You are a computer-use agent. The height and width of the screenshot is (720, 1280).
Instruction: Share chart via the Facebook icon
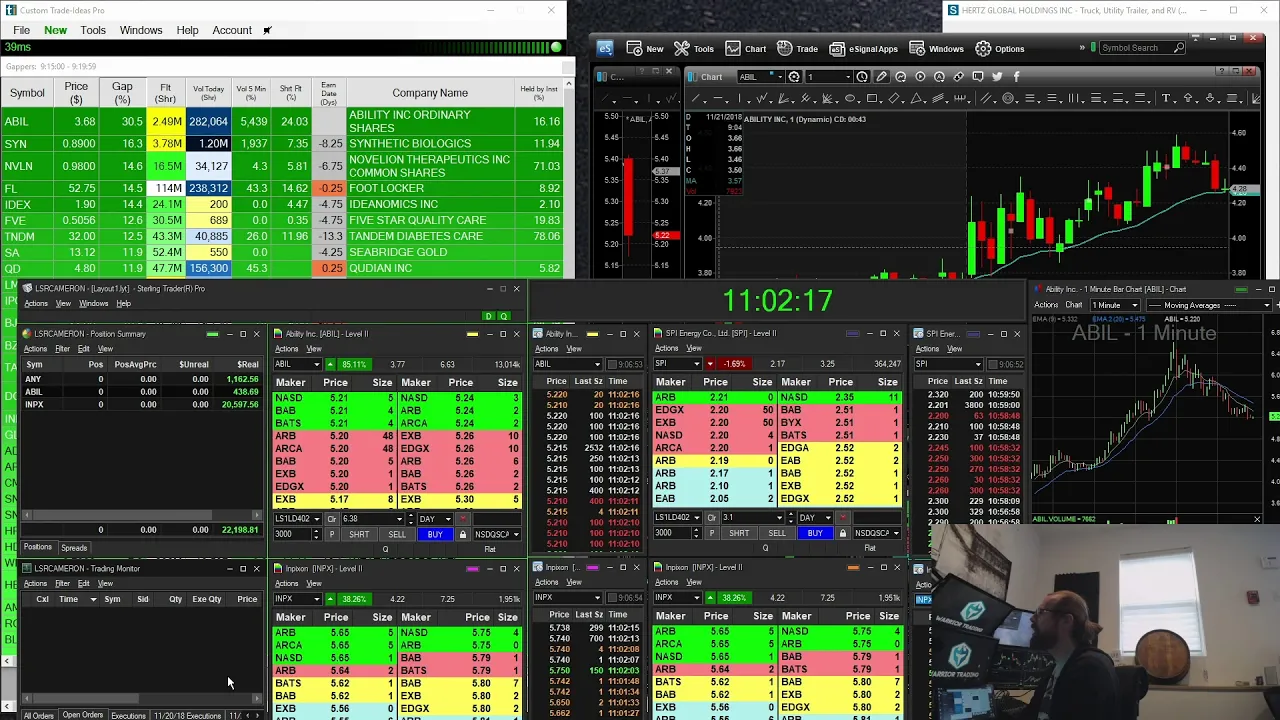pos(1016,76)
